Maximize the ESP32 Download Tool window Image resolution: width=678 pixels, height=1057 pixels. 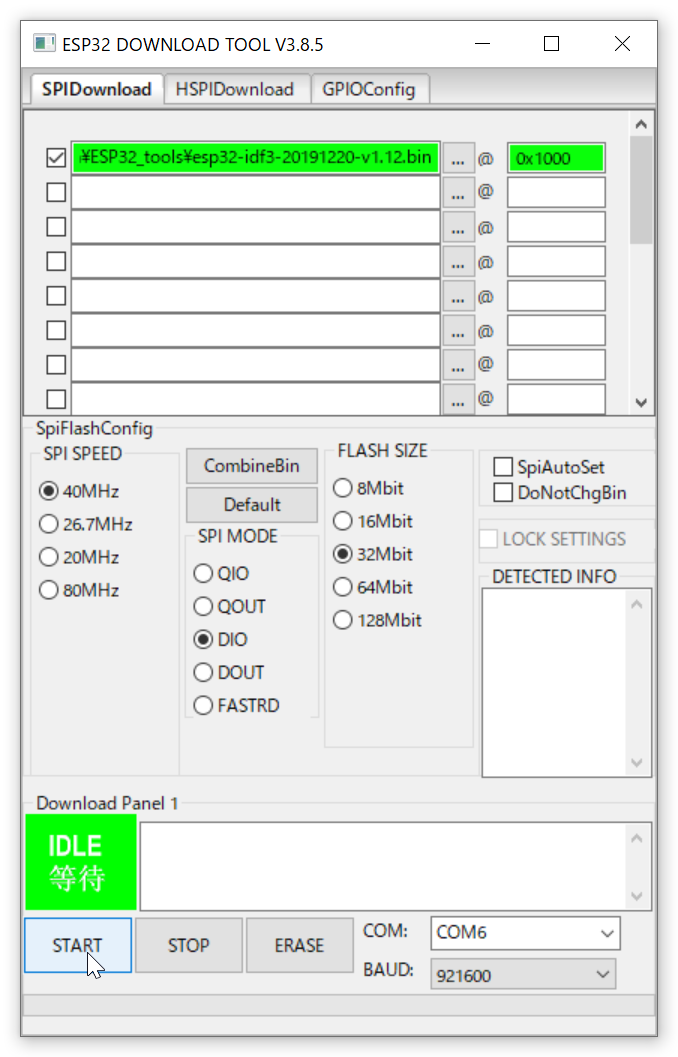[x=551, y=44]
